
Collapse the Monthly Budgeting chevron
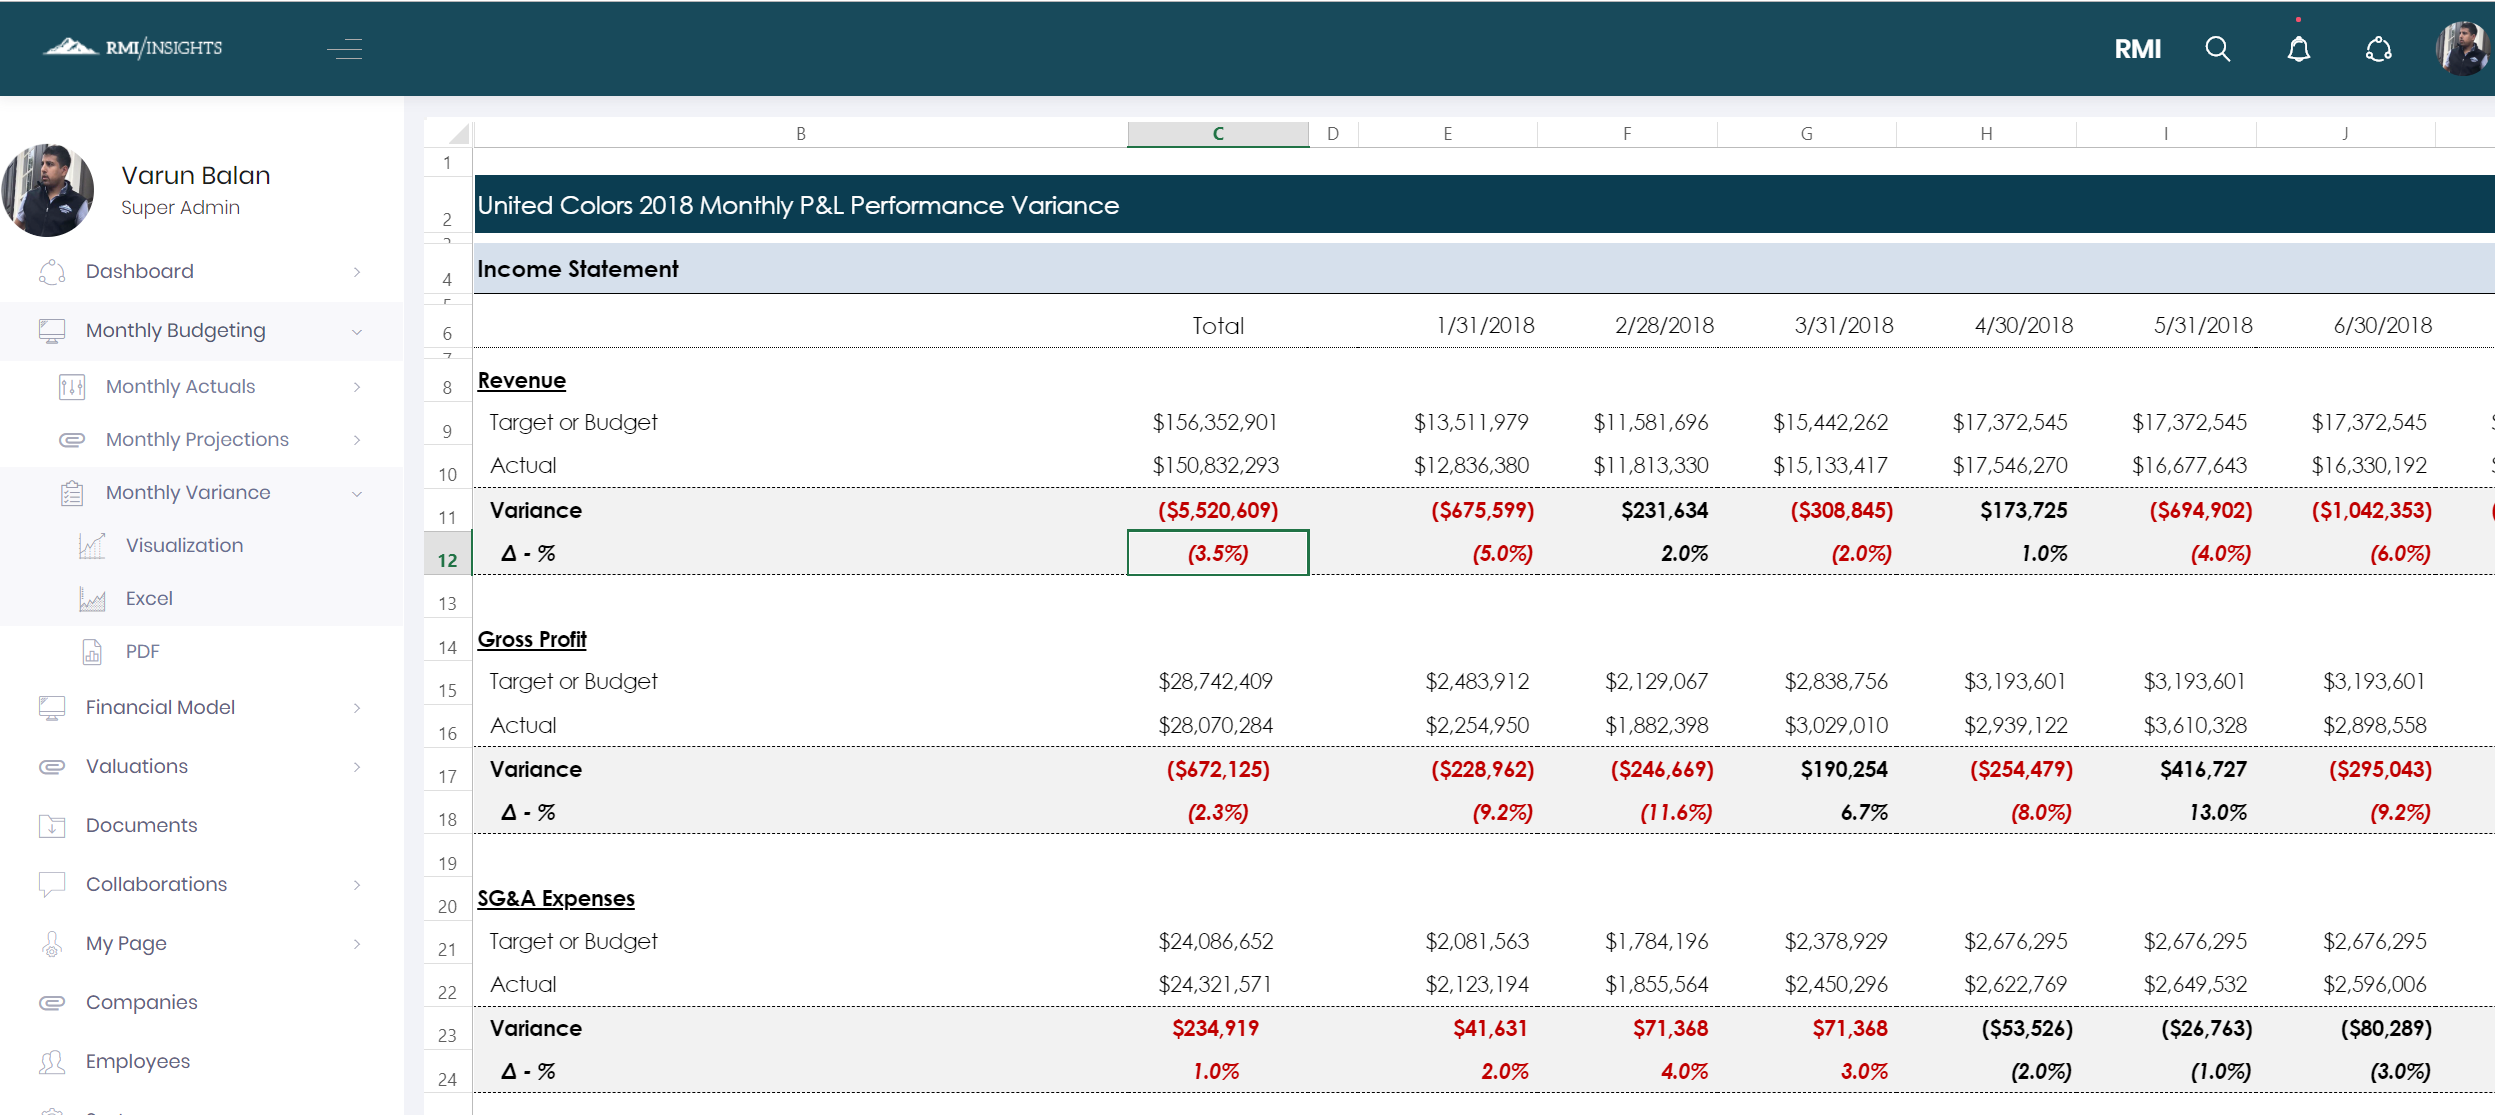pos(357,331)
